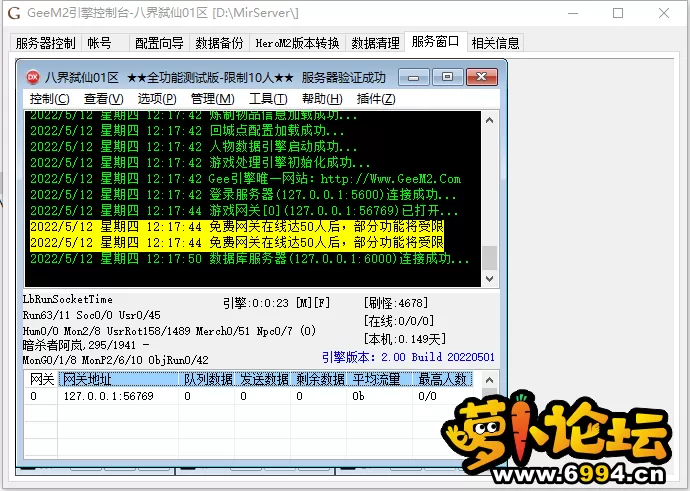Open the 工具(T) menu
Image resolution: width=690 pixels, height=491 pixels.
(268, 99)
